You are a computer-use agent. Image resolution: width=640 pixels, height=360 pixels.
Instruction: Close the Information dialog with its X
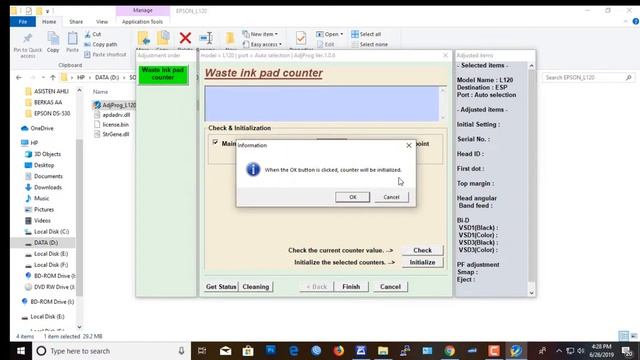(409, 145)
